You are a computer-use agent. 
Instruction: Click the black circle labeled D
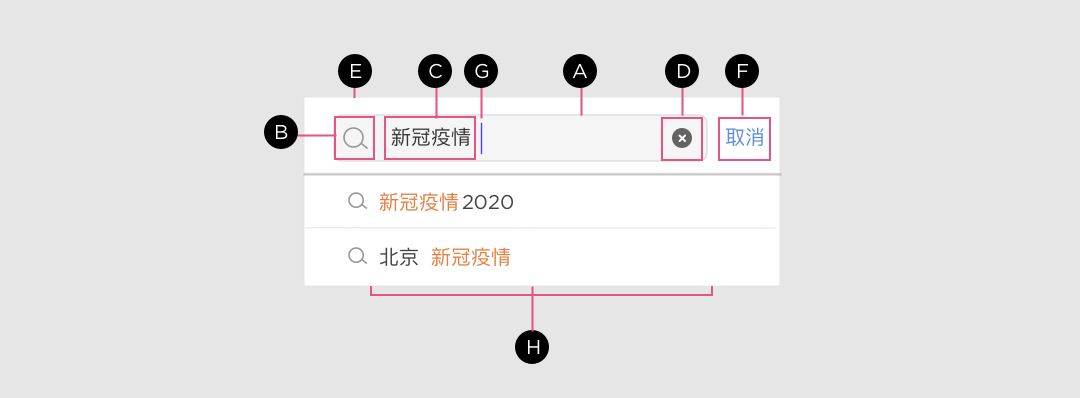[x=682, y=71]
